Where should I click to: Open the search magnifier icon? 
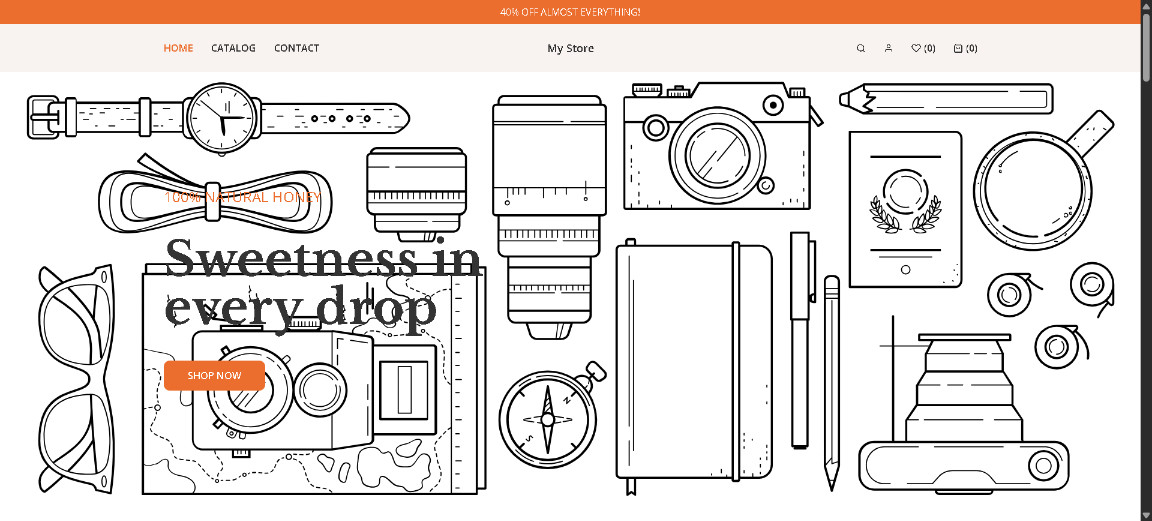861,48
